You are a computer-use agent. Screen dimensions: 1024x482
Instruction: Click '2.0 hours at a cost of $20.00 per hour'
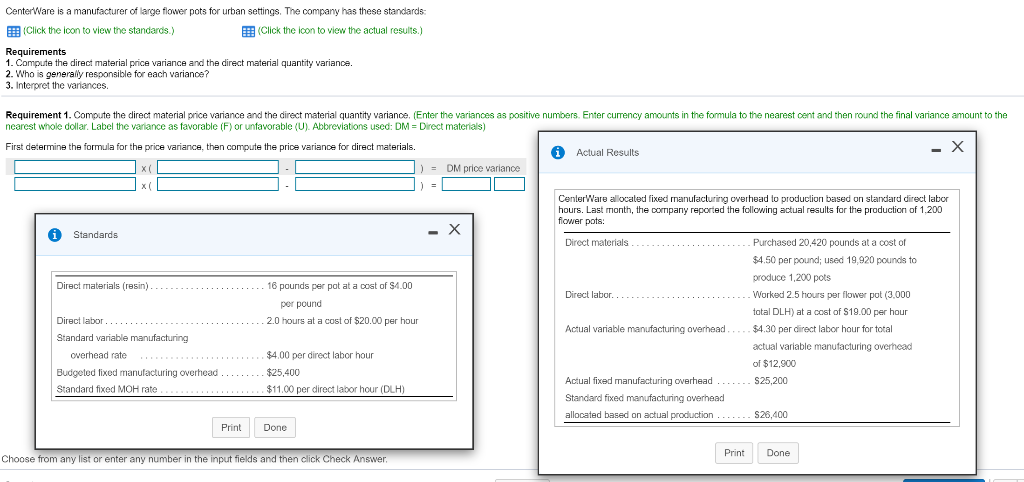click(x=342, y=321)
